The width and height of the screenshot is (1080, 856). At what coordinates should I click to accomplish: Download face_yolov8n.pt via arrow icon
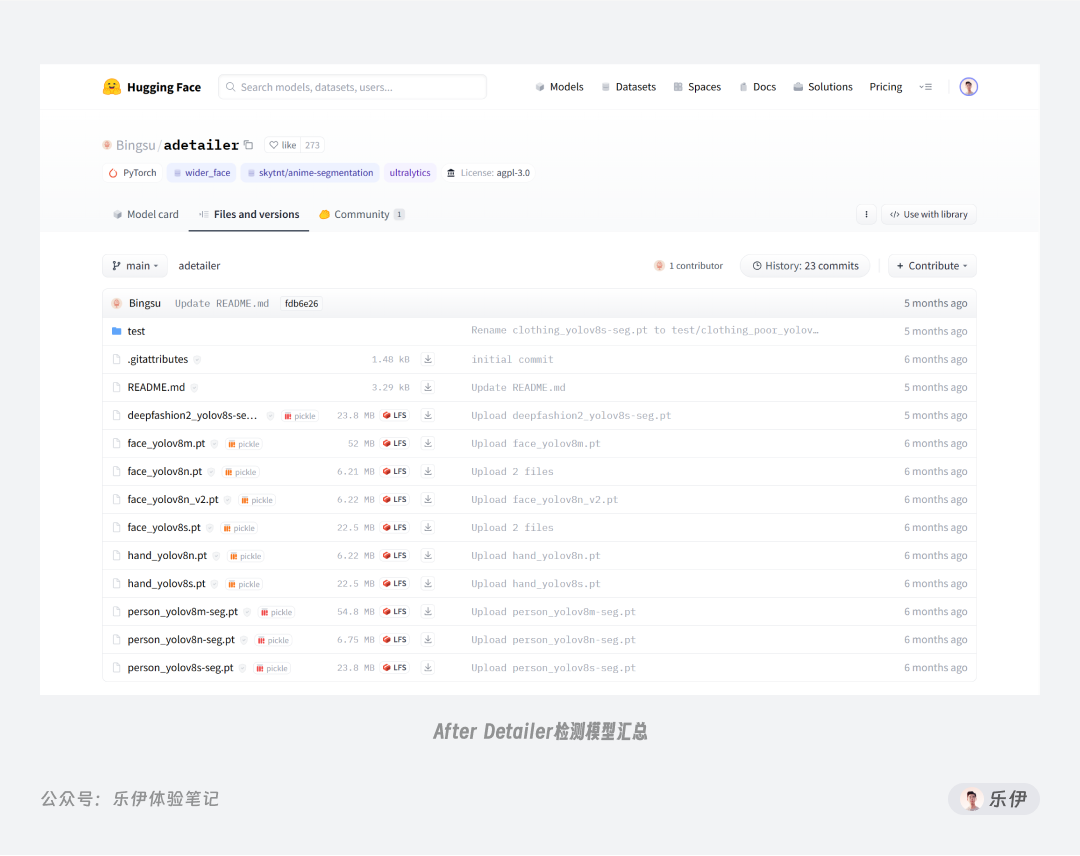pos(428,471)
